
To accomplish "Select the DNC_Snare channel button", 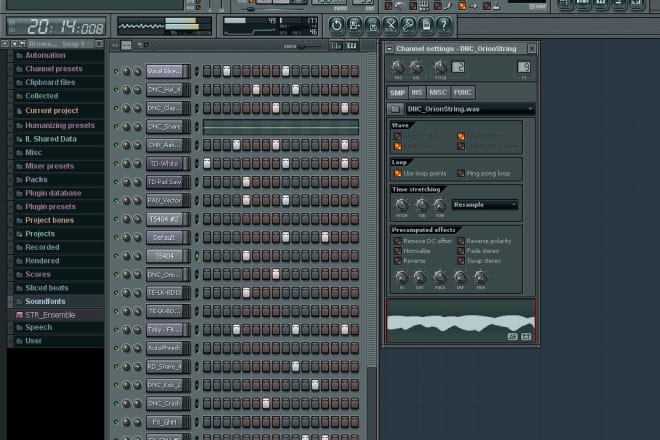I will click(x=165, y=126).
